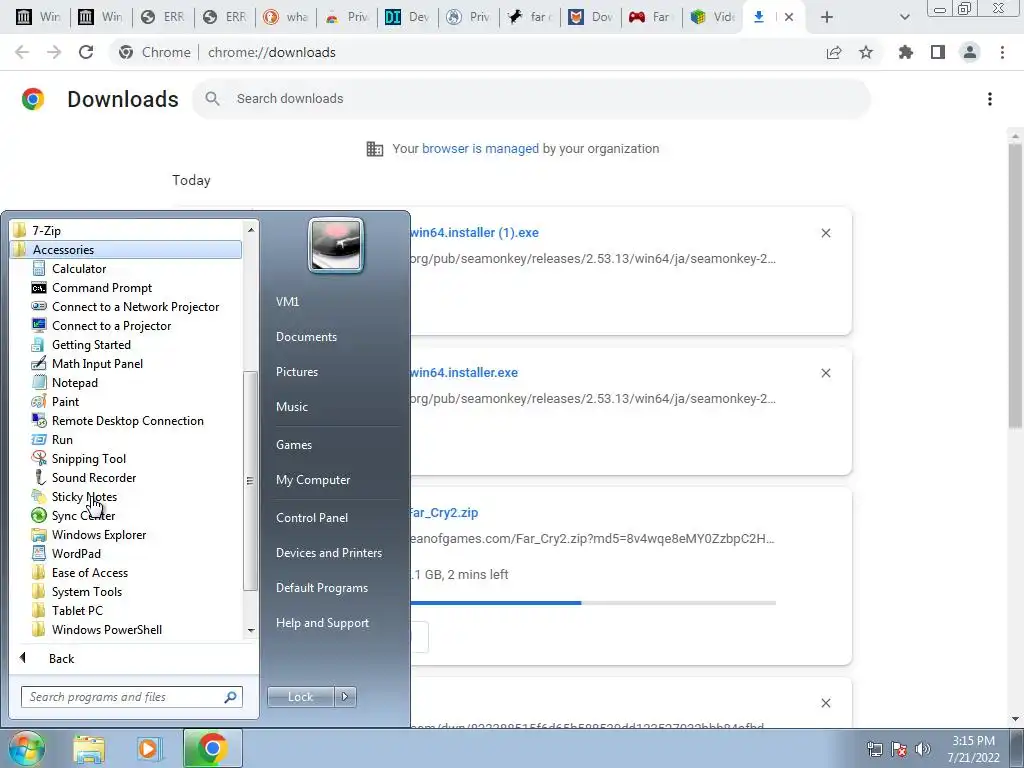
Task: Open the shutdown options arrow beside Lock
Action: (345, 697)
